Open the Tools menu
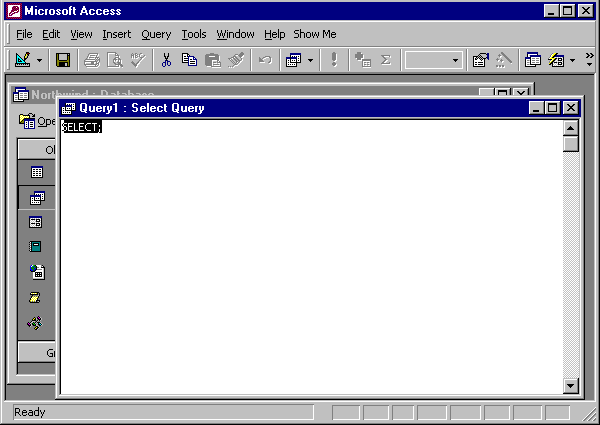Image resolution: width=600 pixels, height=425 pixels. [194, 34]
